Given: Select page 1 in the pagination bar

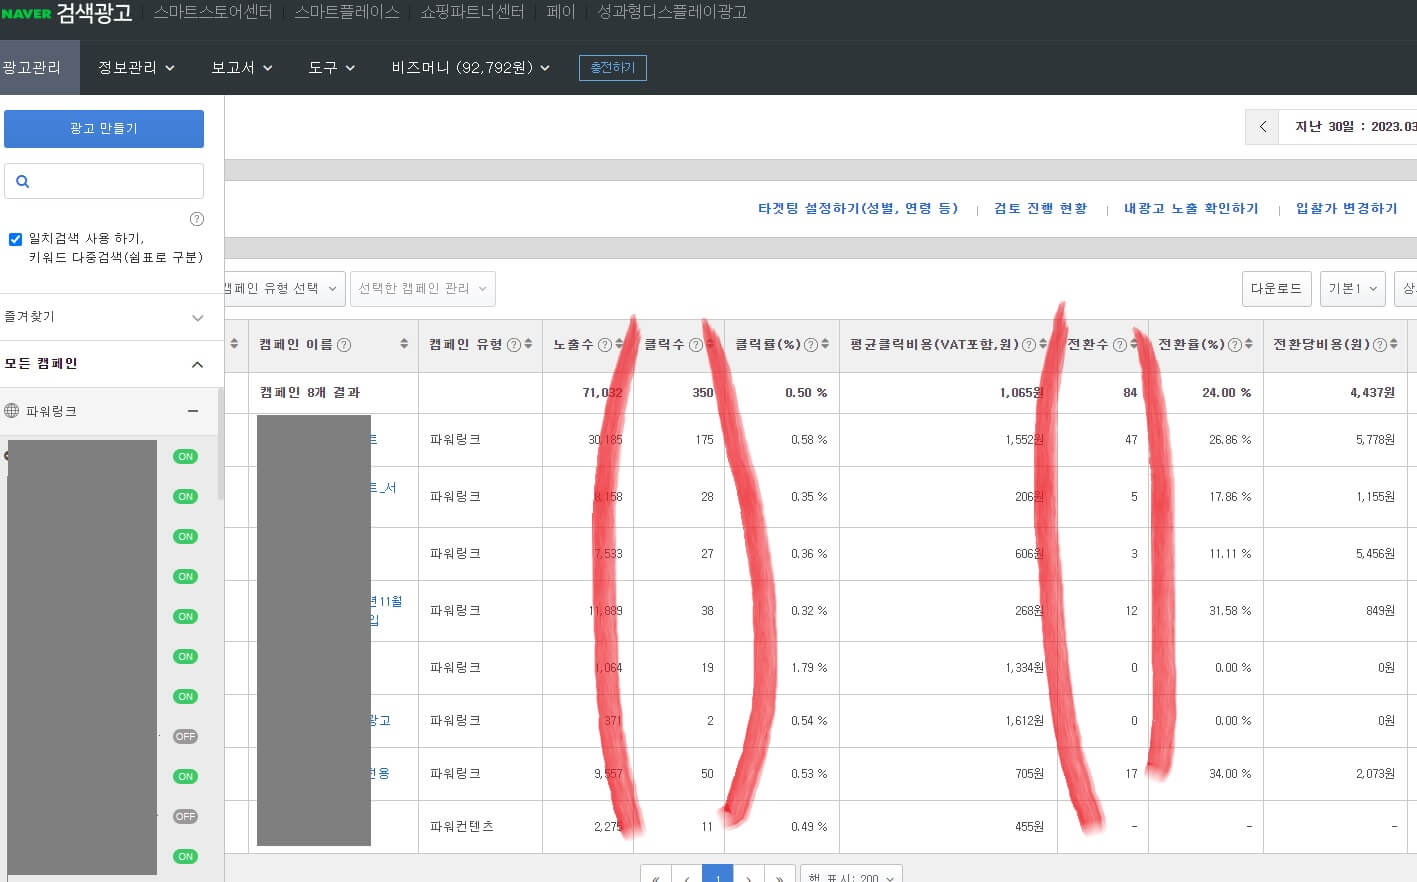Looking at the screenshot, I should [717, 876].
